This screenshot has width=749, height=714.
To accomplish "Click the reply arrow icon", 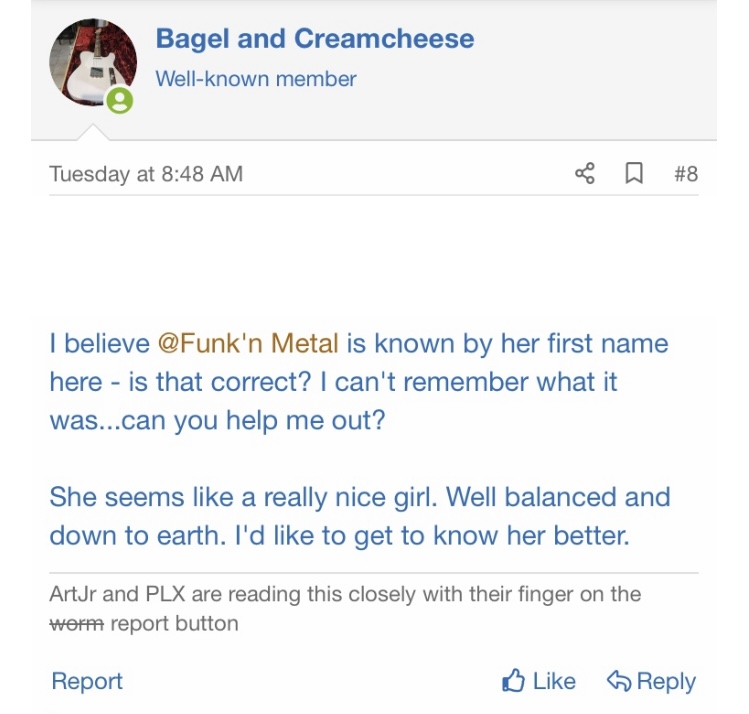I will coord(619,681).
